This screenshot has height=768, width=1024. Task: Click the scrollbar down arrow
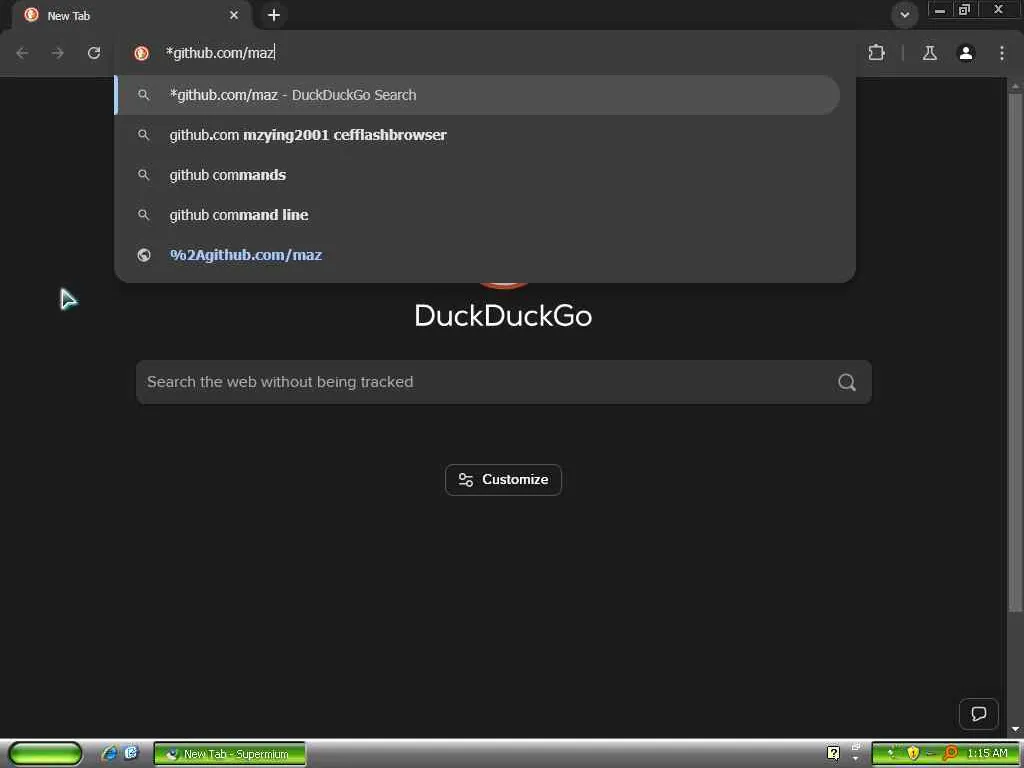1015,729
